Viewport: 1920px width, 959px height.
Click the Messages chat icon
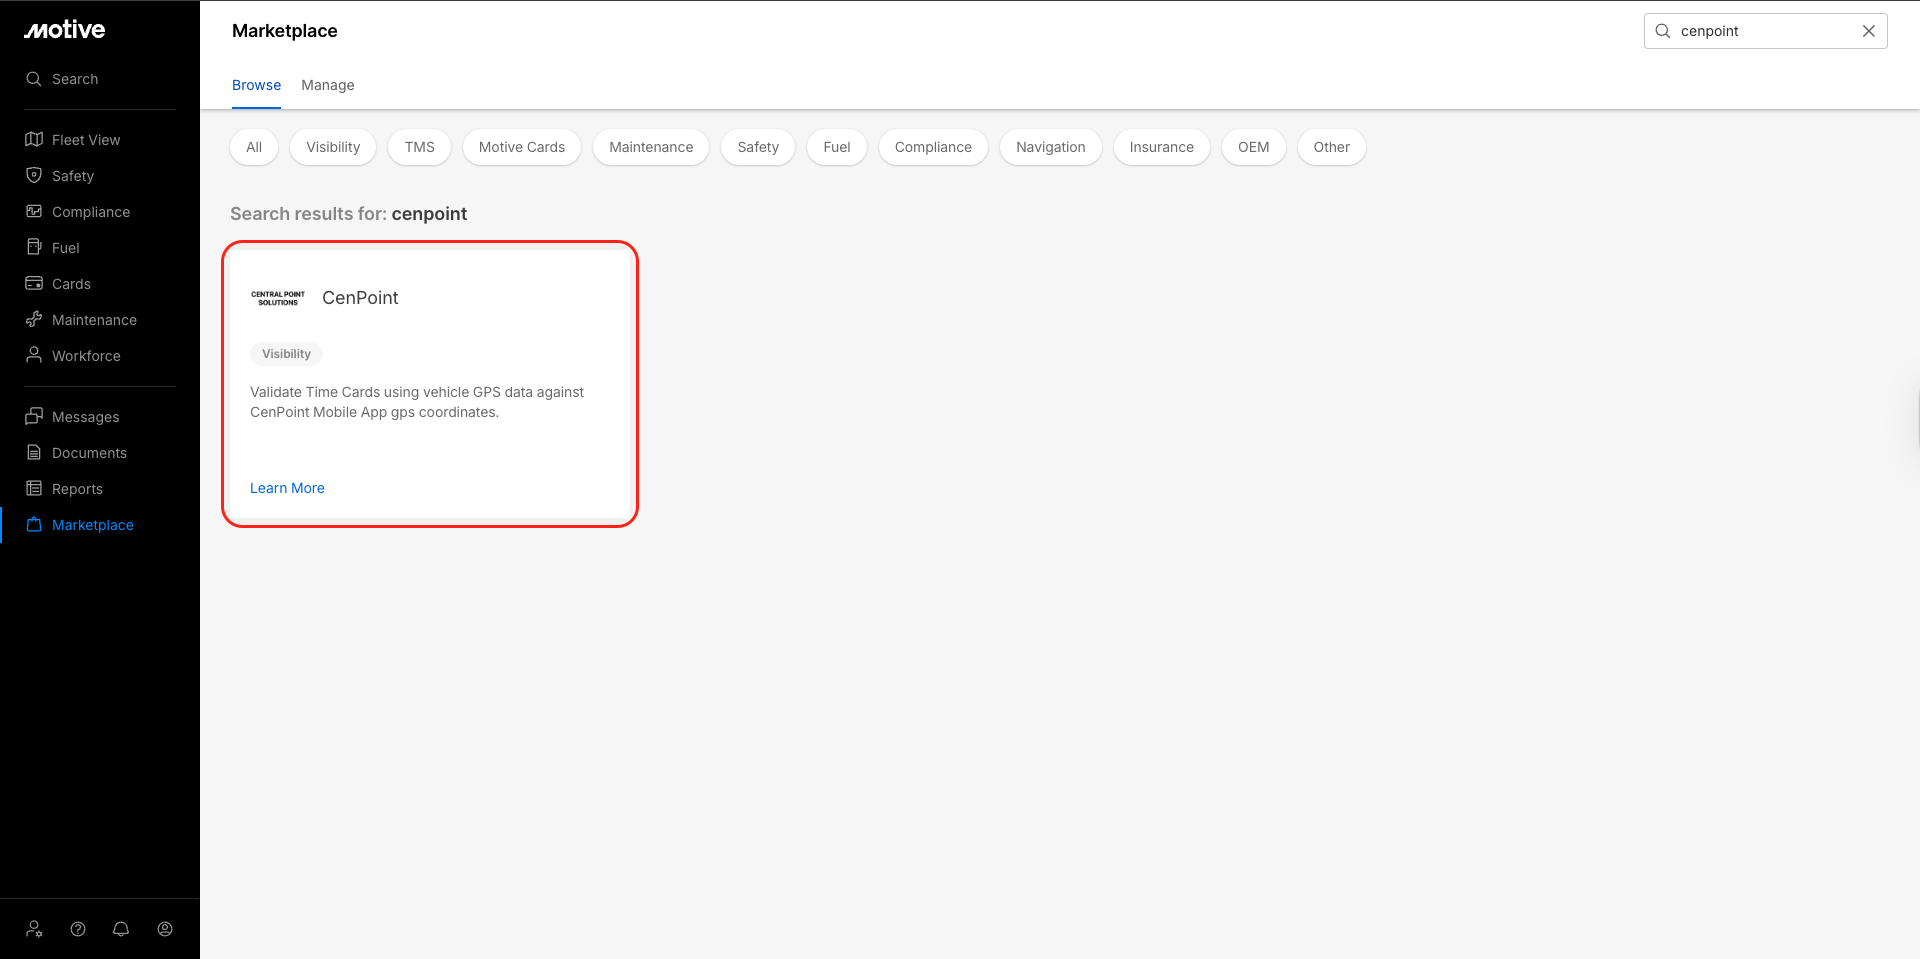tap(34, 416)
